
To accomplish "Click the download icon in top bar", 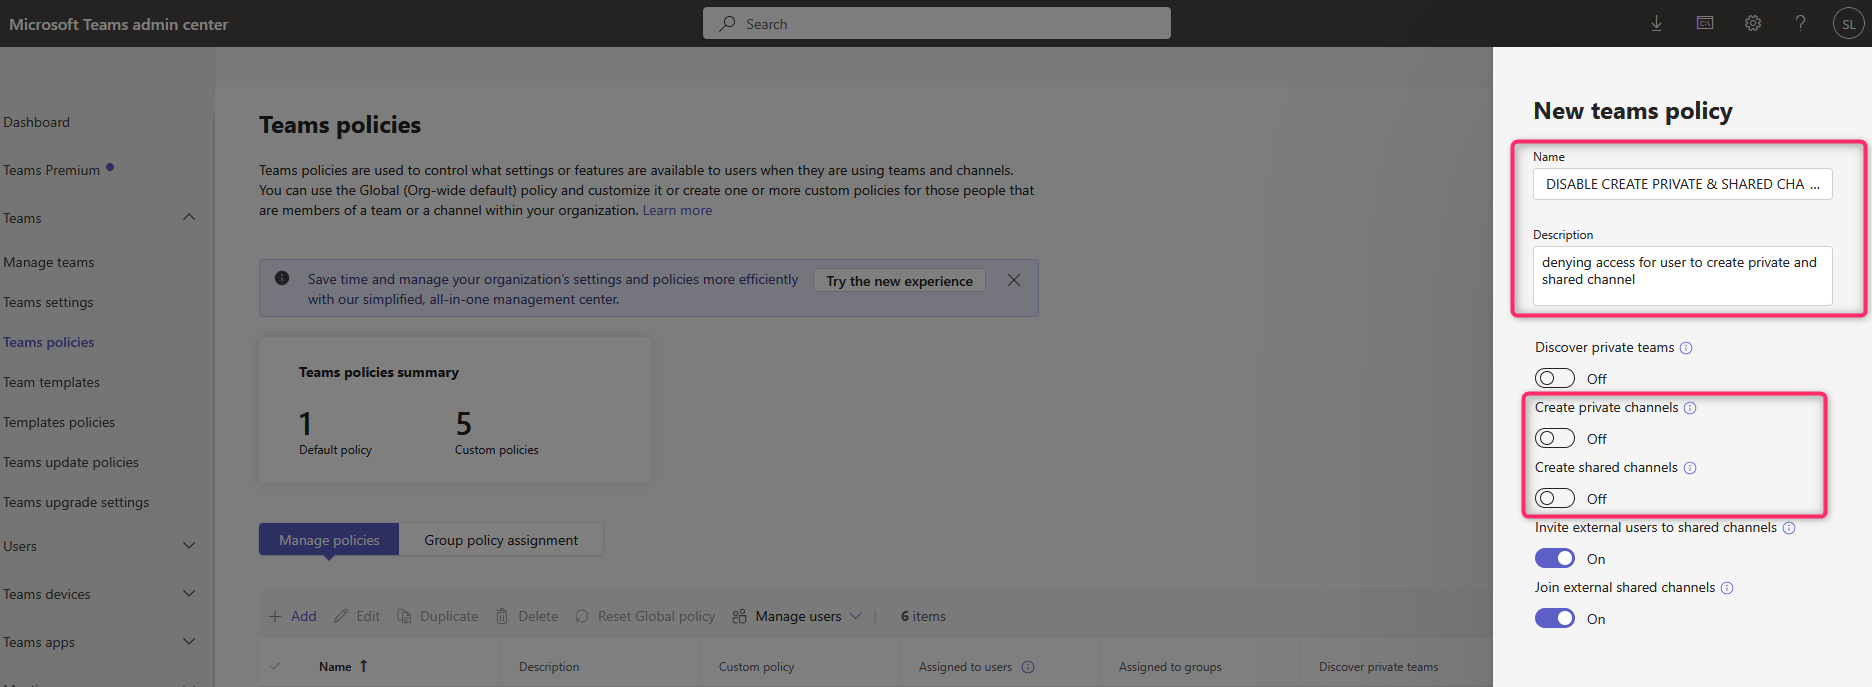I will coord(1657,23).
